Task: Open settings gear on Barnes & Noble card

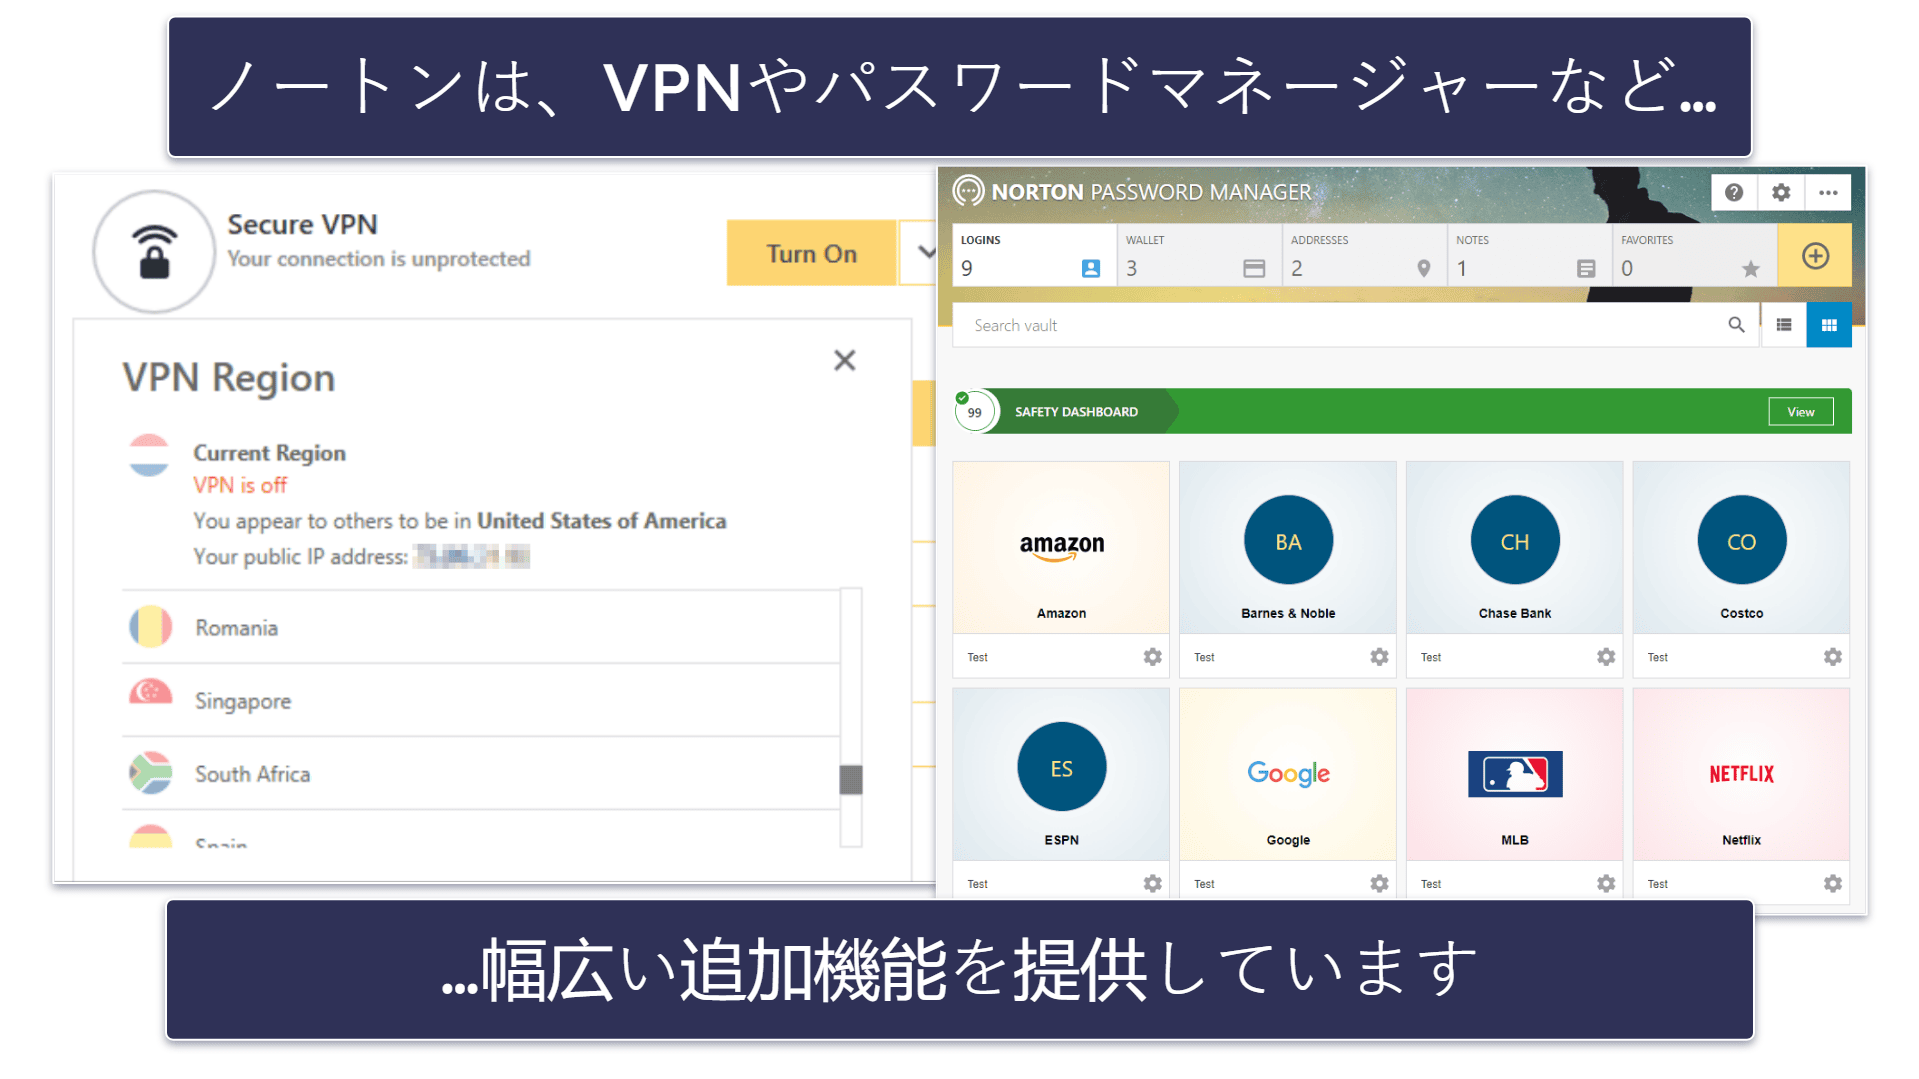Action: 1380,657
